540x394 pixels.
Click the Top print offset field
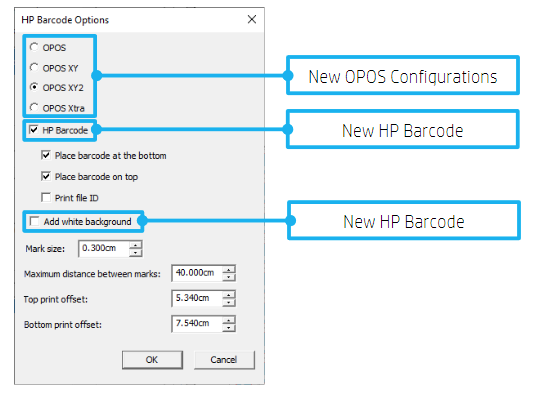197,298
